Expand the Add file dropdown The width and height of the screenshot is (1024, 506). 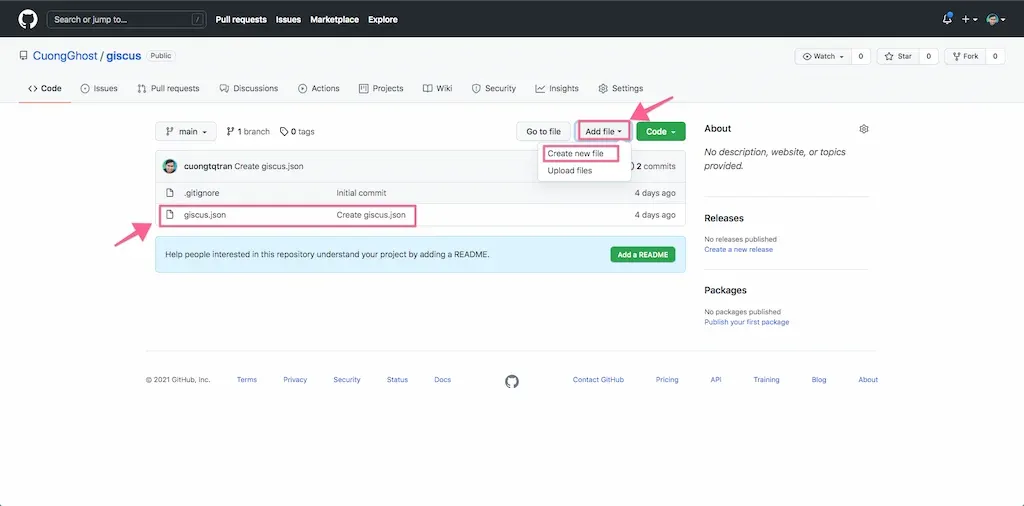pos(603,132)
